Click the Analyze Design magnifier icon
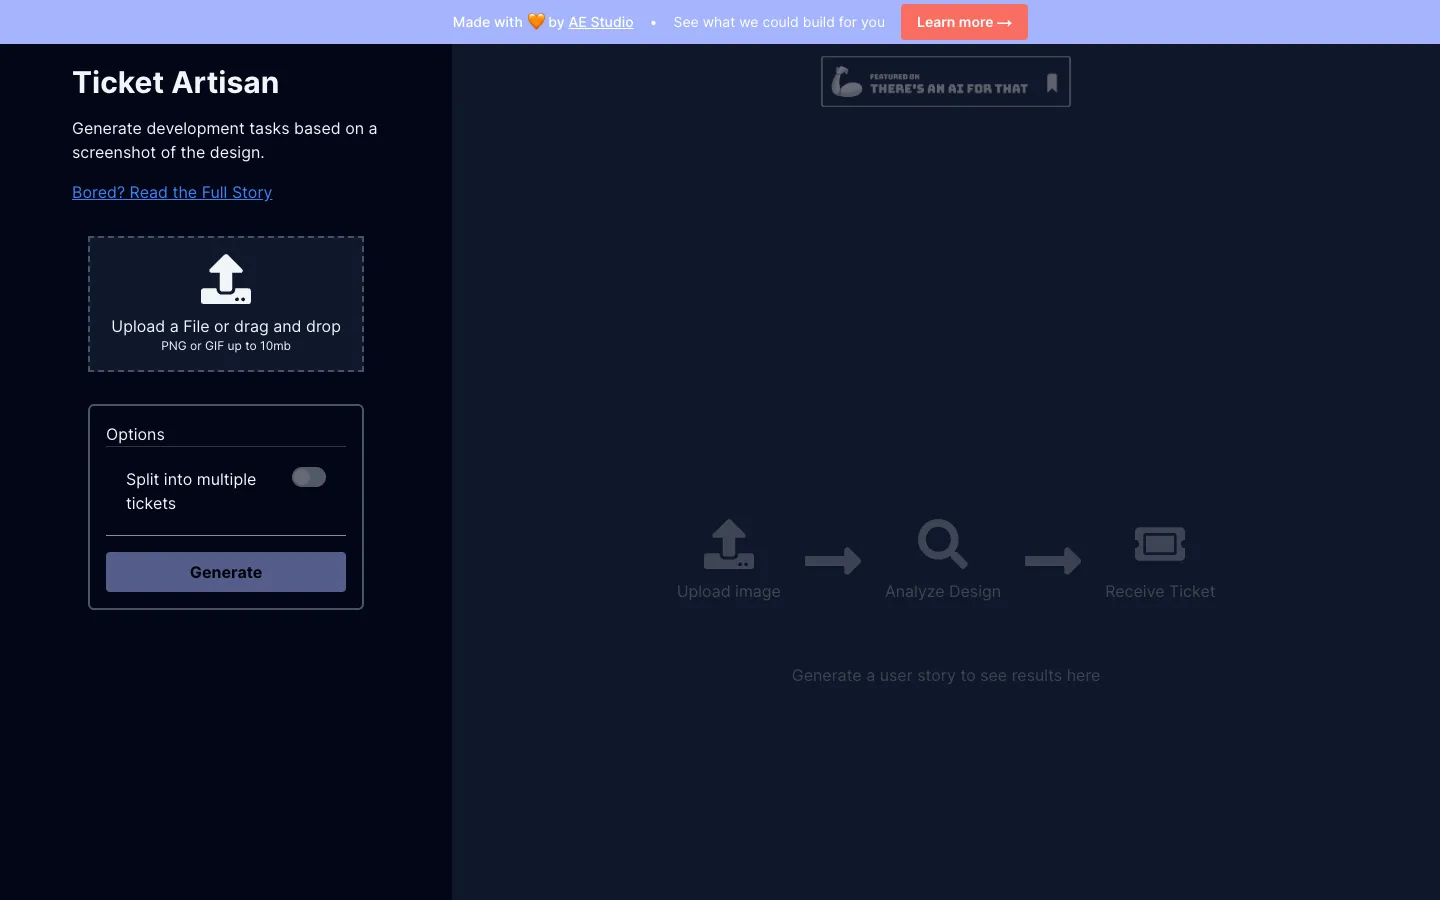The image size is (1440, 900). [943, 544]
